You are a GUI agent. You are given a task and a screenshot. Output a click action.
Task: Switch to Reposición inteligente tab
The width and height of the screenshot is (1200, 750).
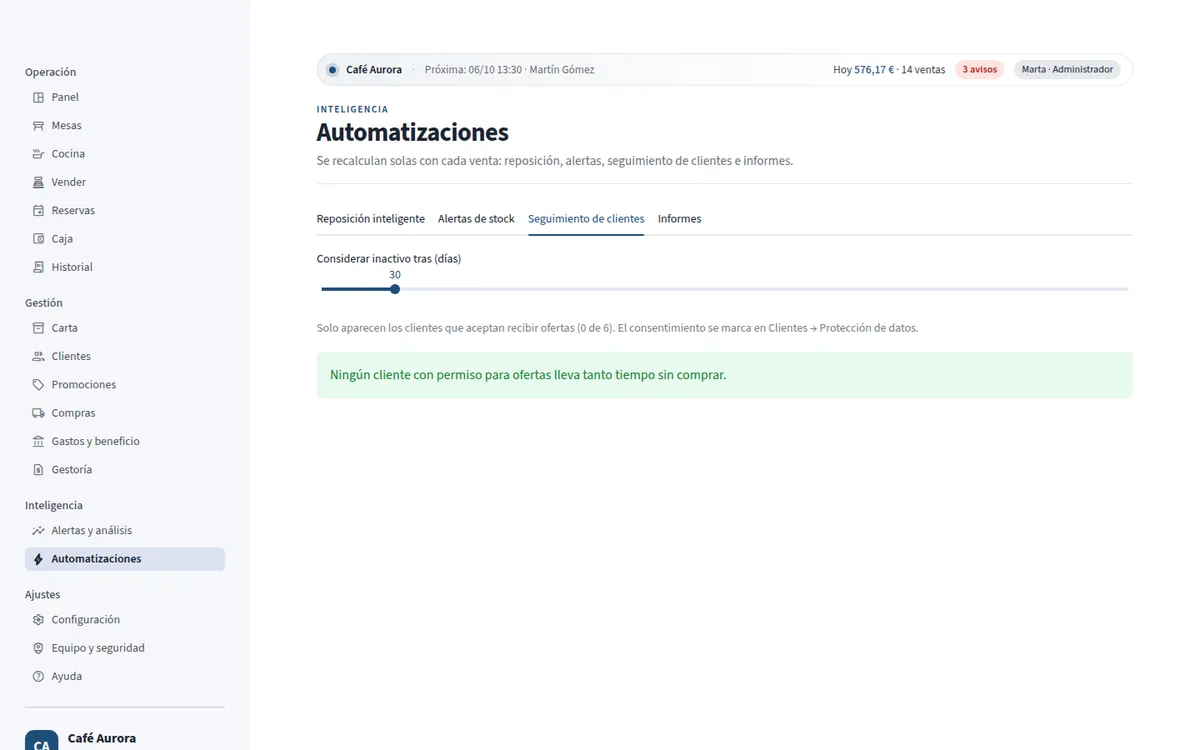click(x=371, y=219)
